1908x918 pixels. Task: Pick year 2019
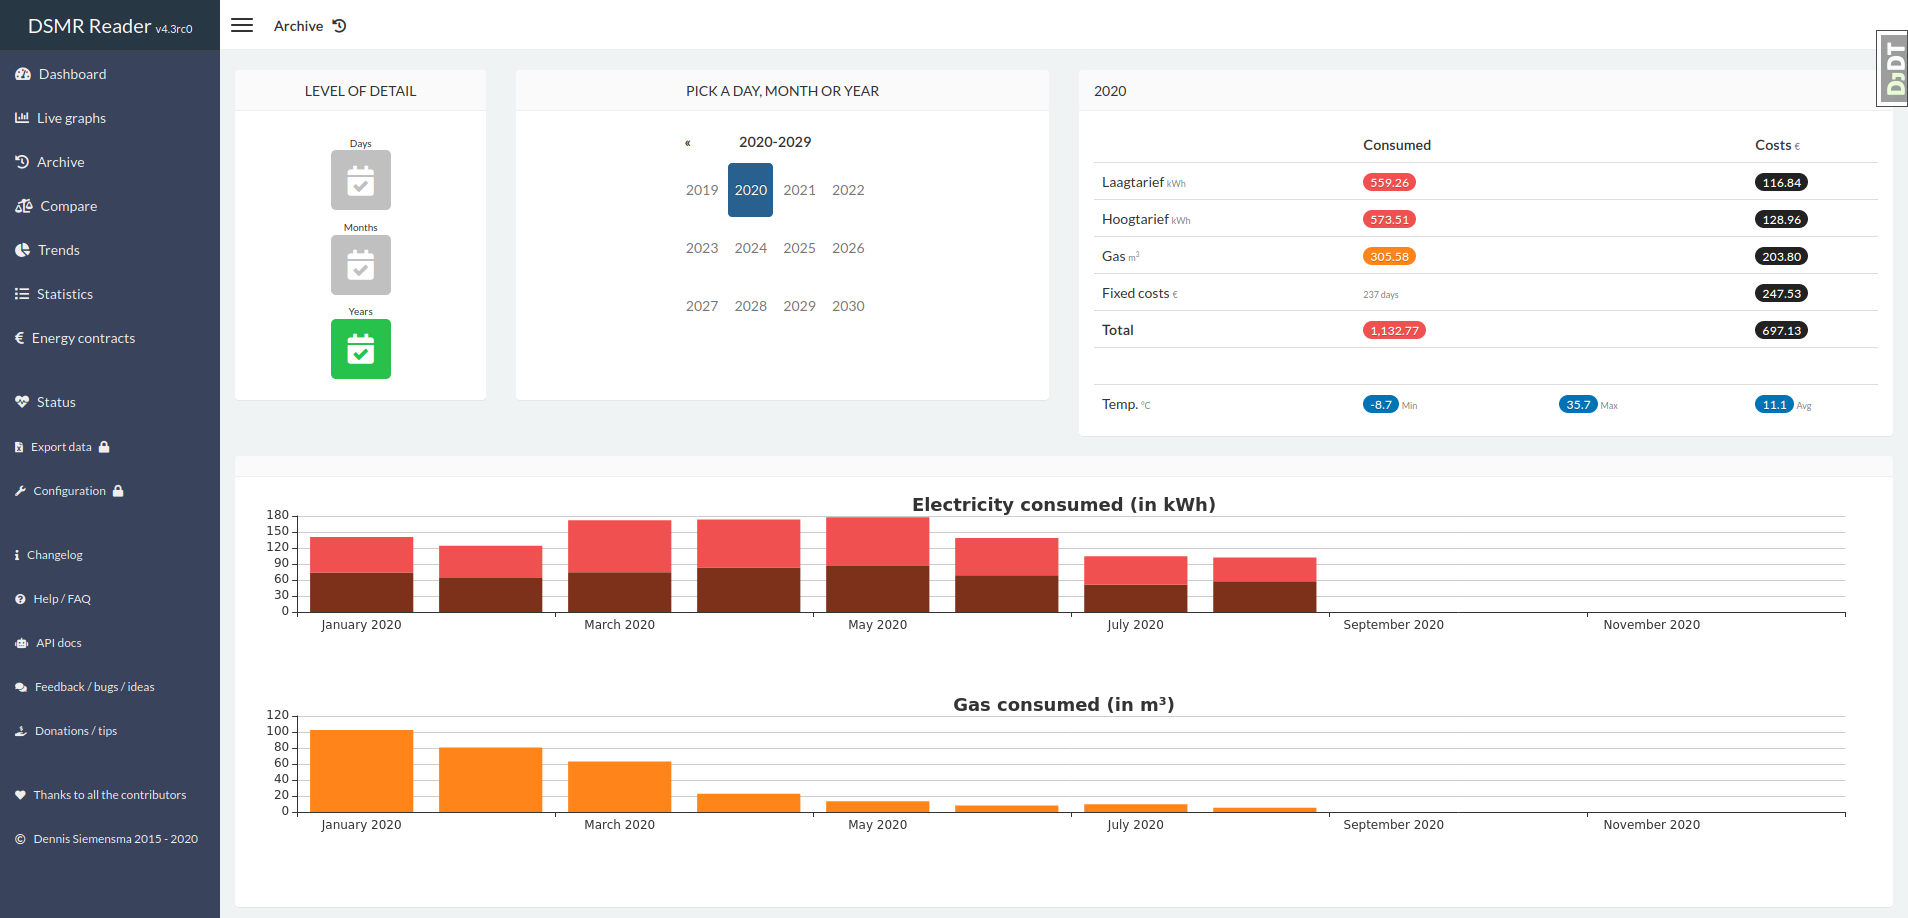702,190
